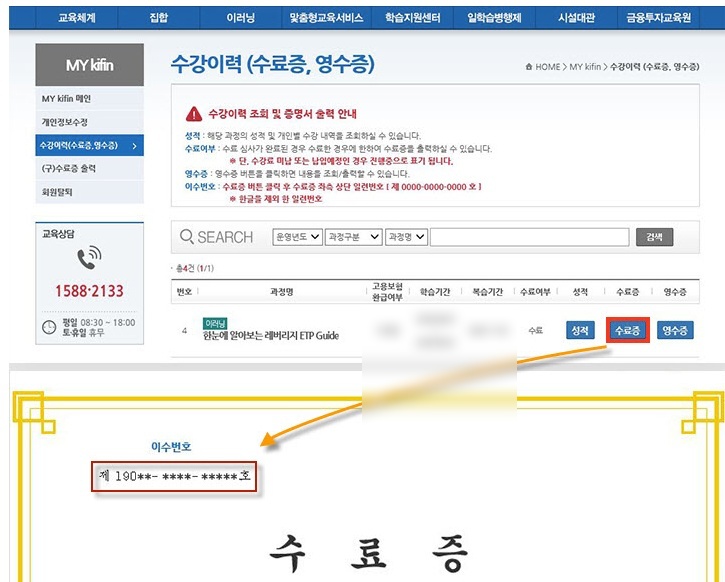Viewport: 725px width, 582px height.
Task: Open the 과정명 dropdown selector
Action: tap(407, 237)
